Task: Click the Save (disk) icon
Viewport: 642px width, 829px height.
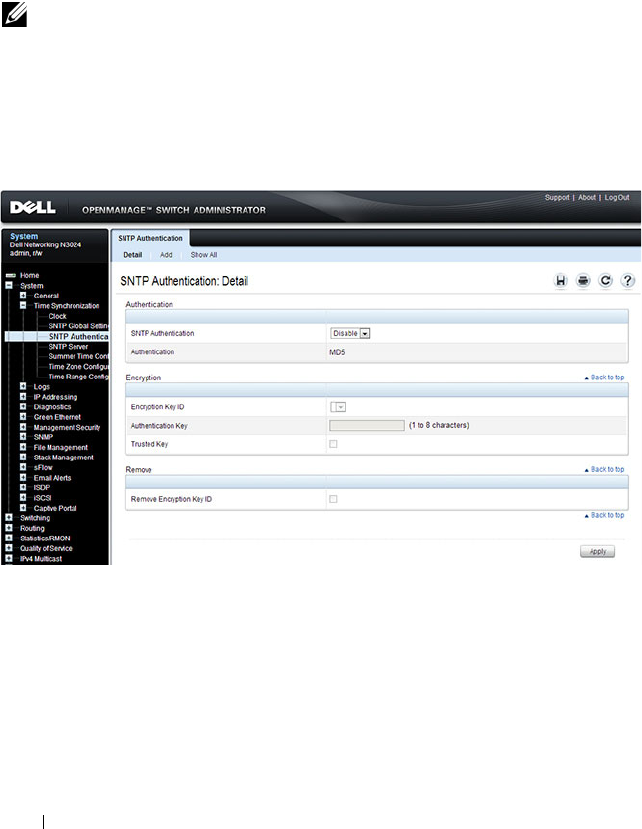Action: coord(561,281)
